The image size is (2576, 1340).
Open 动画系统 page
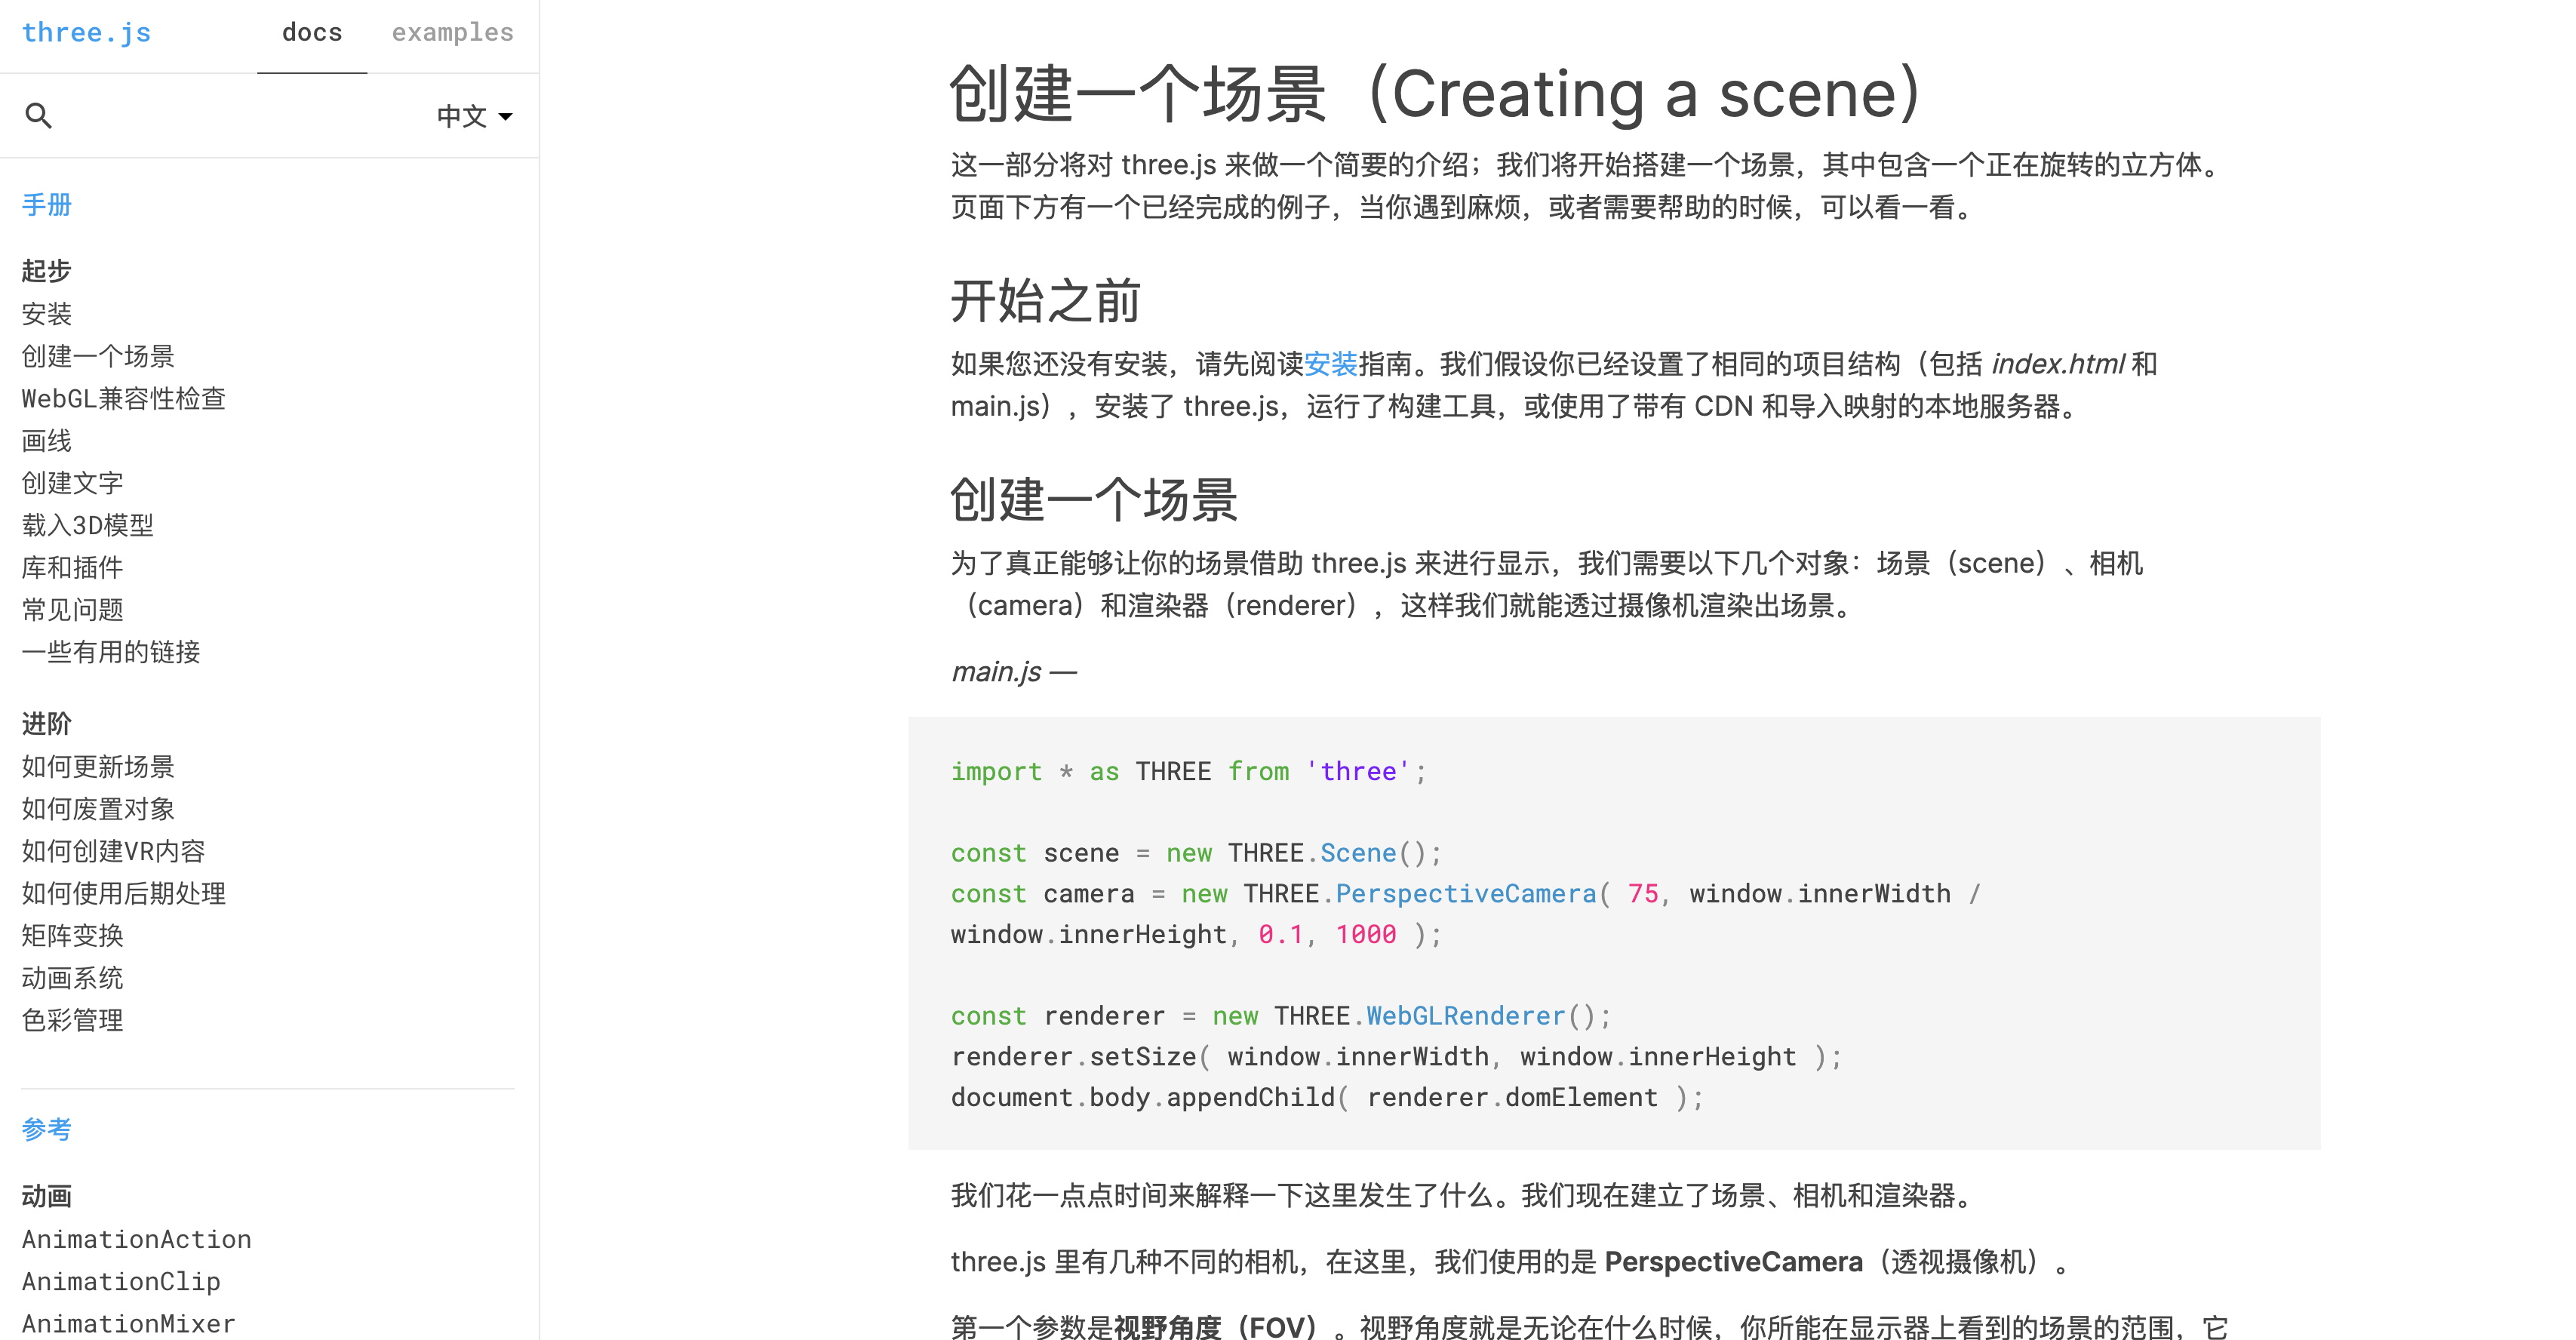73,978
